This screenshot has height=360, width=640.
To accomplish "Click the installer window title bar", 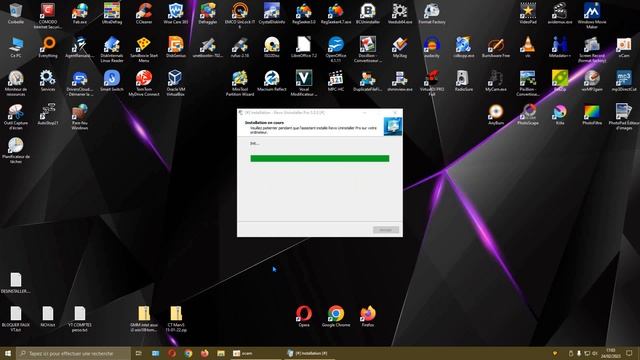I will tap(320, 112).
